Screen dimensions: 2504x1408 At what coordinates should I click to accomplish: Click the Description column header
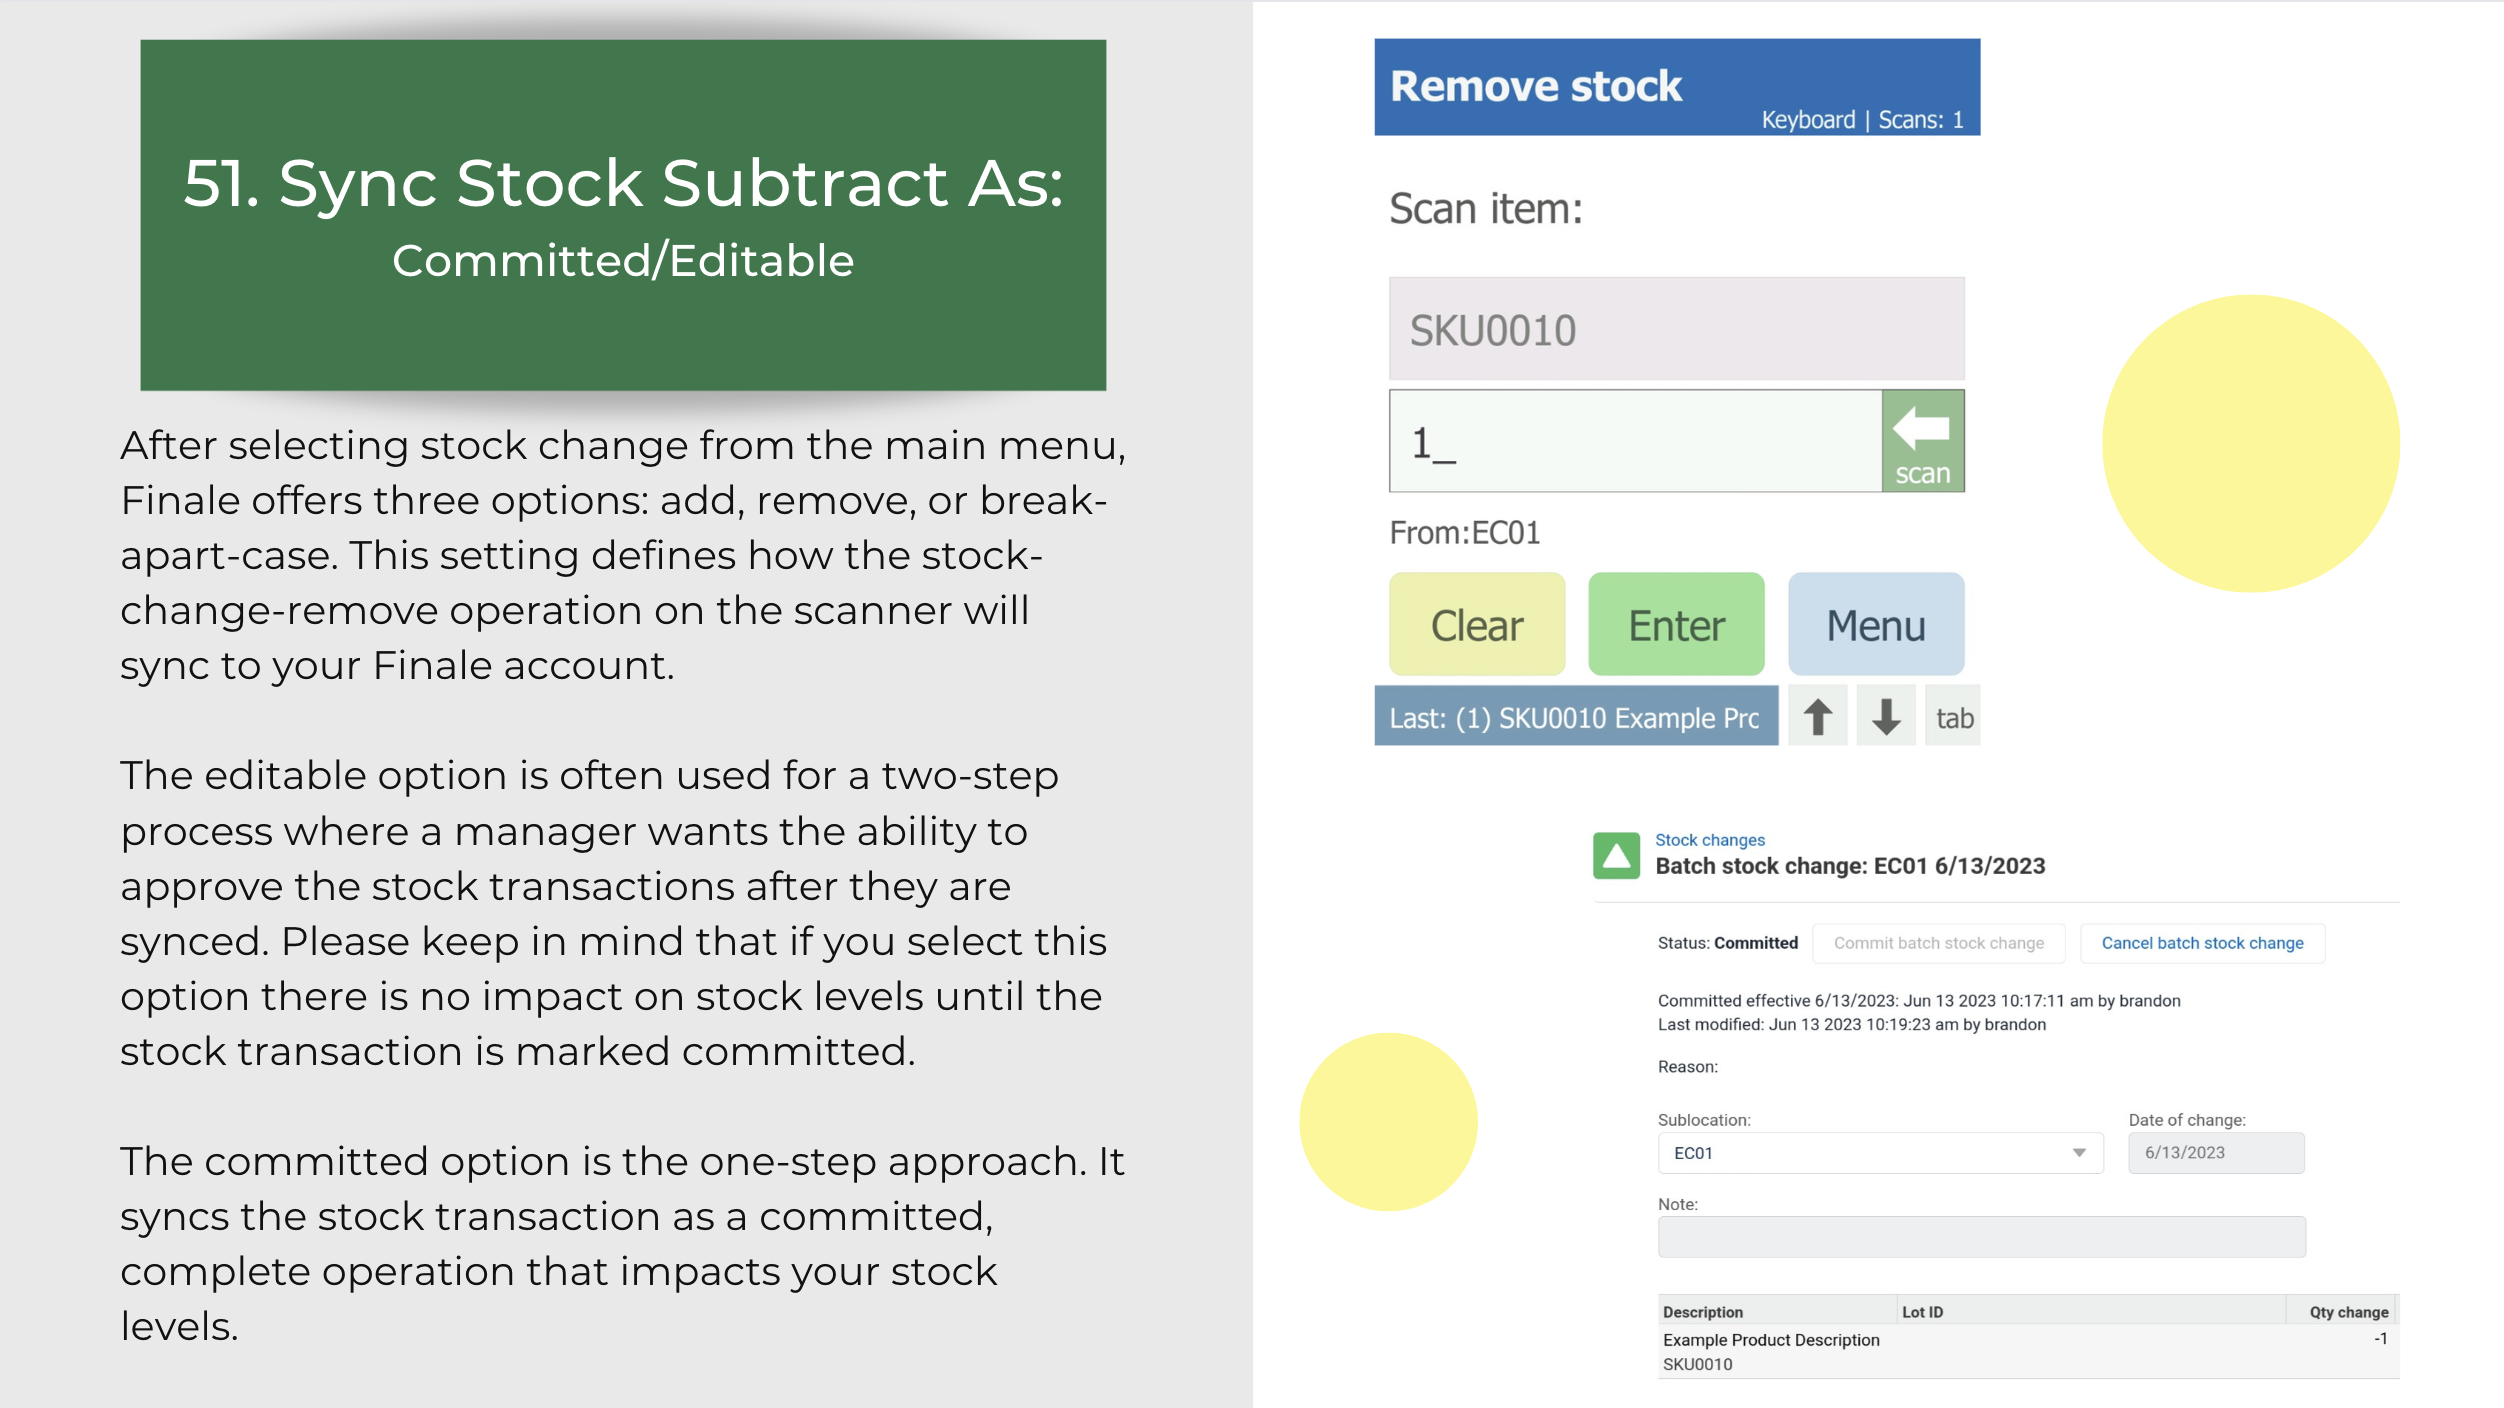click(1776, 1311)
